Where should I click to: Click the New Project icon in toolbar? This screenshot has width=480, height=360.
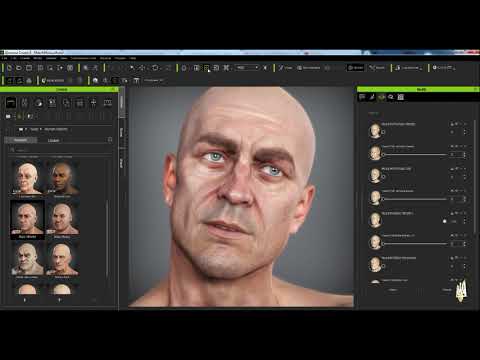[9, 68]
